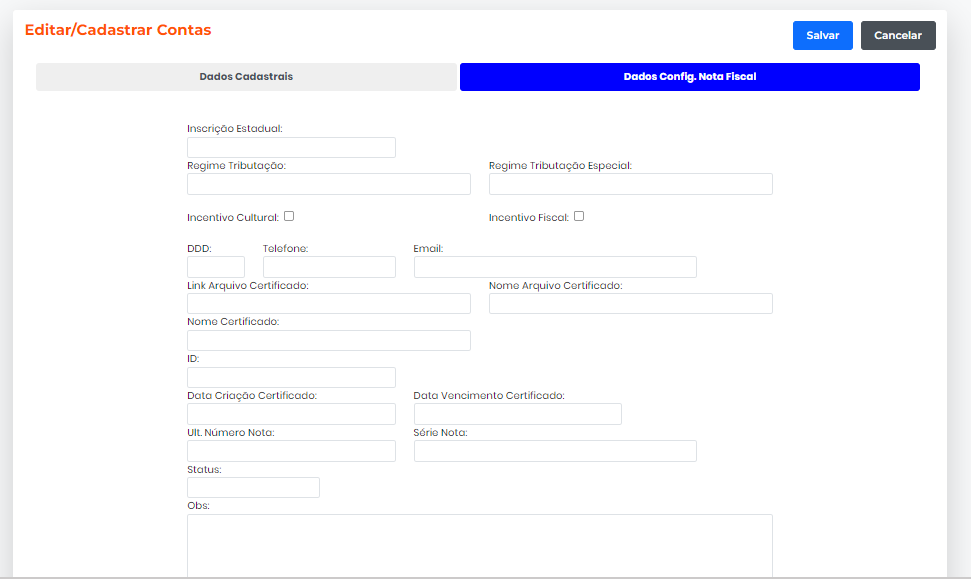This screenshot has height=579, width=971.
Task: Switch to the Dados Cadastrais tab
Action: tap(246, 77)
